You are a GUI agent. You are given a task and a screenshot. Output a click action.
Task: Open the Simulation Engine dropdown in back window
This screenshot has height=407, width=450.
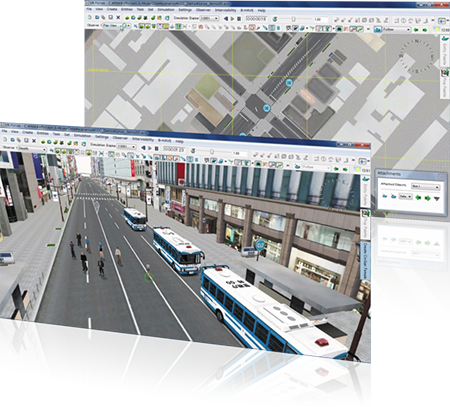209,18
